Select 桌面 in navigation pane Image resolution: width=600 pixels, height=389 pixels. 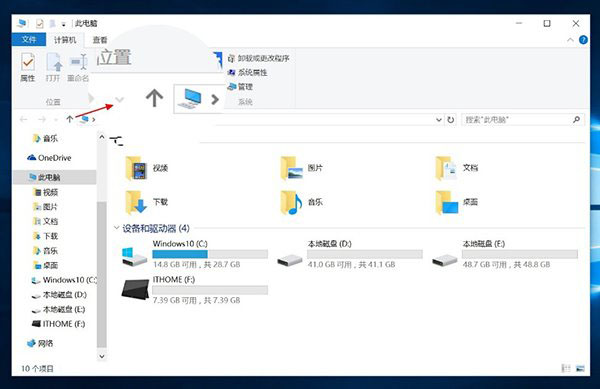tap(46, 265)
